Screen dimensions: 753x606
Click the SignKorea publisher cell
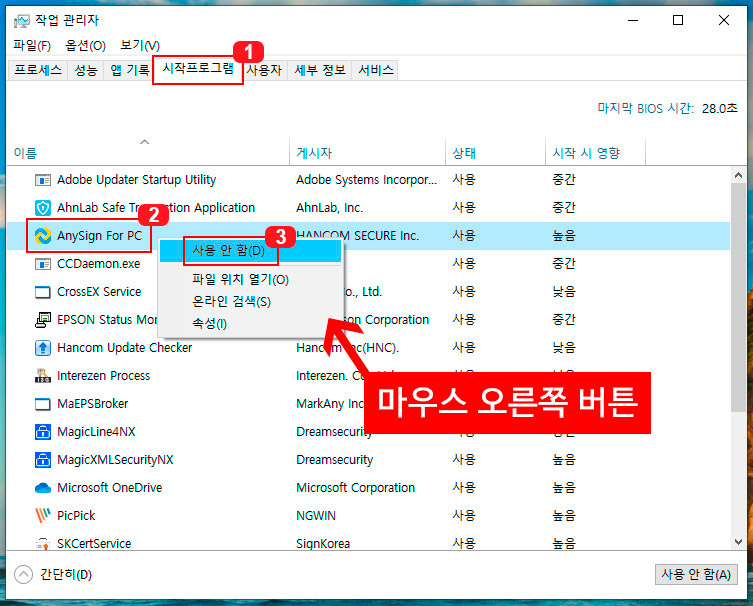(x=323, y=544)
